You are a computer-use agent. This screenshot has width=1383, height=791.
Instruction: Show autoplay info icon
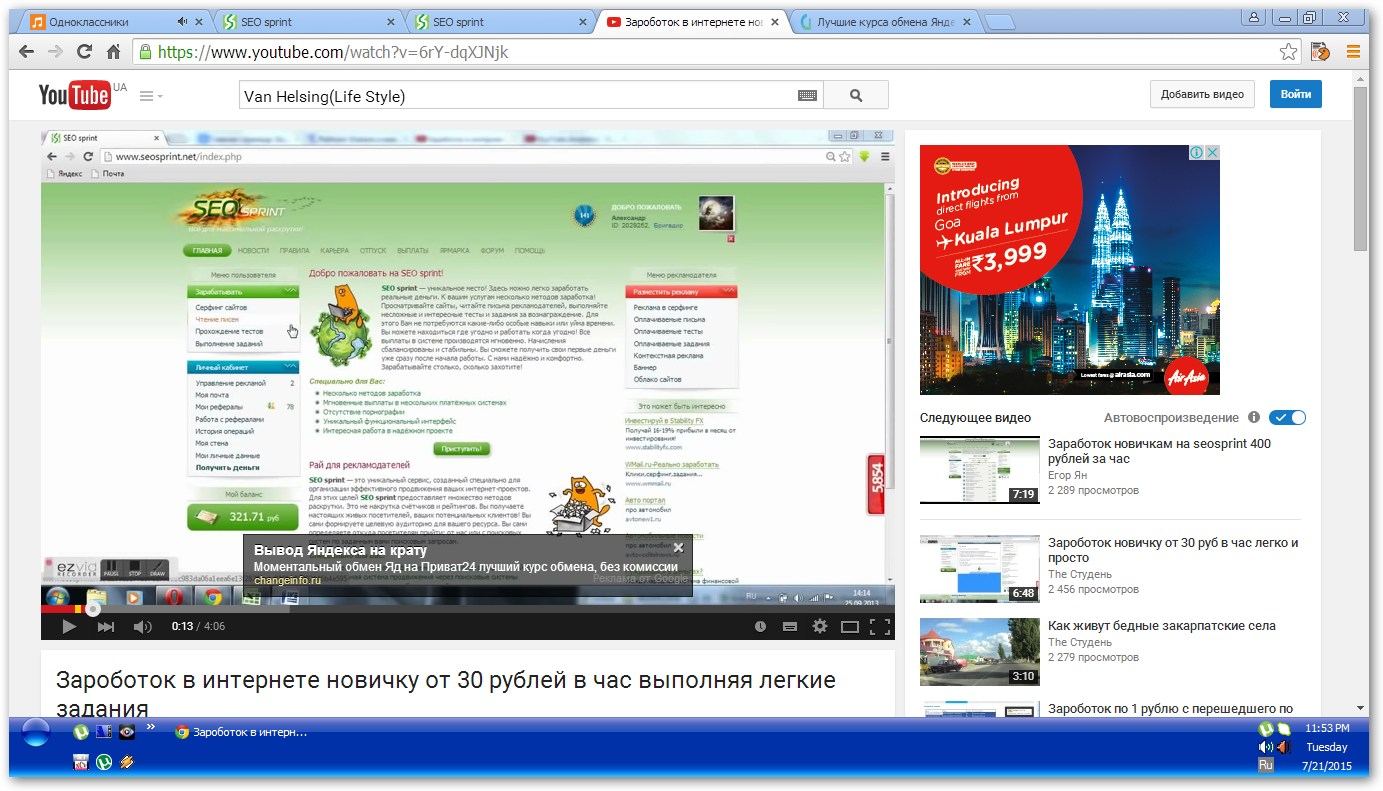tap(1254, 418)
